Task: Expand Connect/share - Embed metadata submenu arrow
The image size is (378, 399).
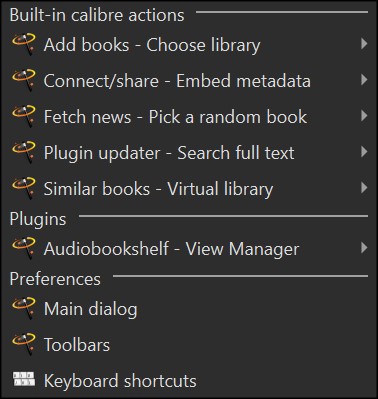Action: (x=364, y=80)
